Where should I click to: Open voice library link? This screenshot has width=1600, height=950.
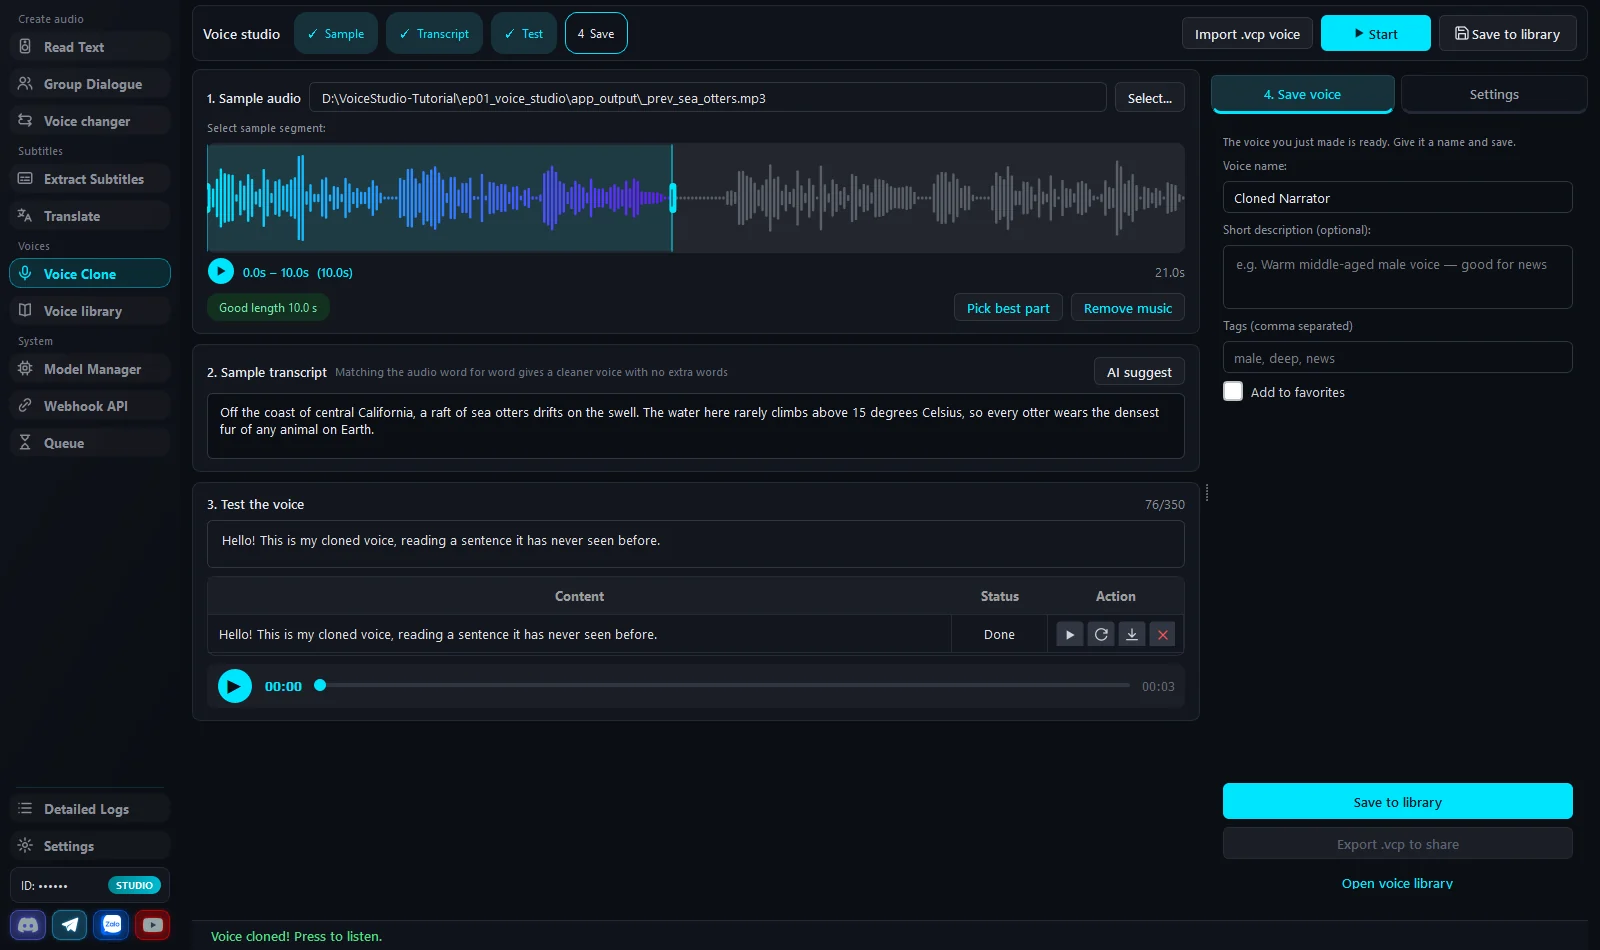[x=1397, y=883]
